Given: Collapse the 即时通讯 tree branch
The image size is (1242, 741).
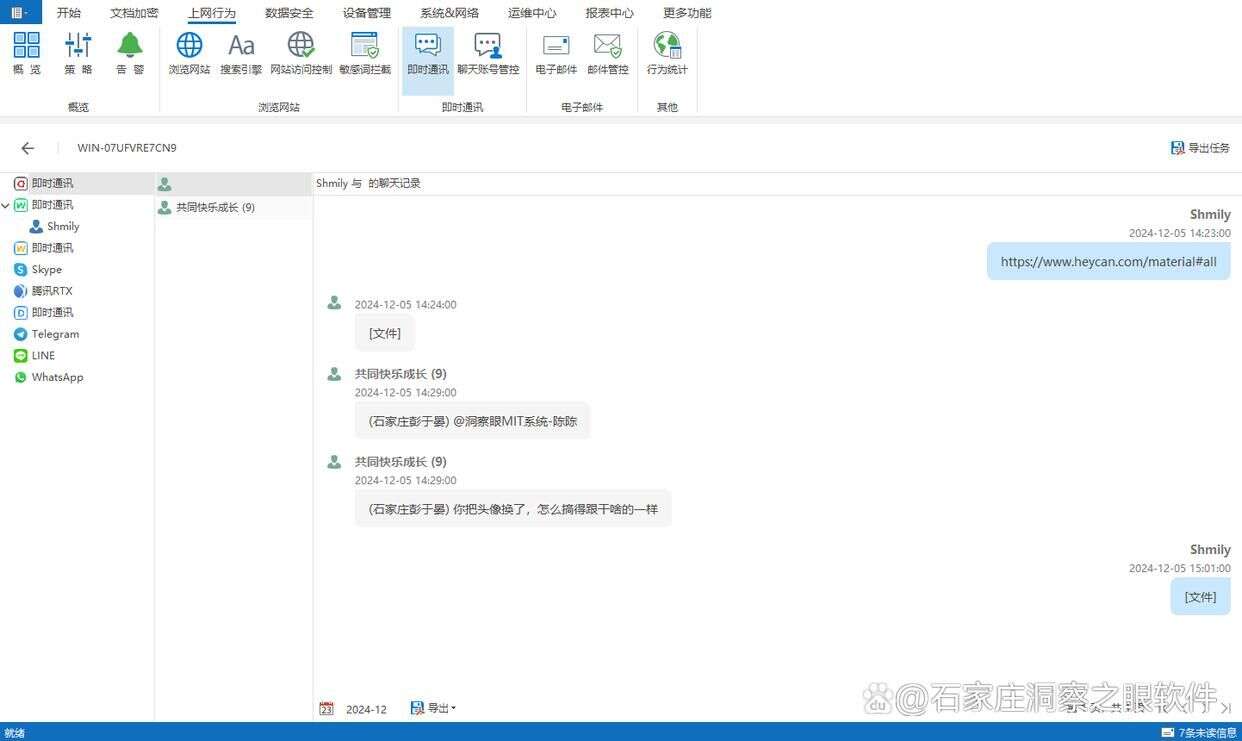Looking at the screenshot, I should pyautogui.click(x=6, y=204).
